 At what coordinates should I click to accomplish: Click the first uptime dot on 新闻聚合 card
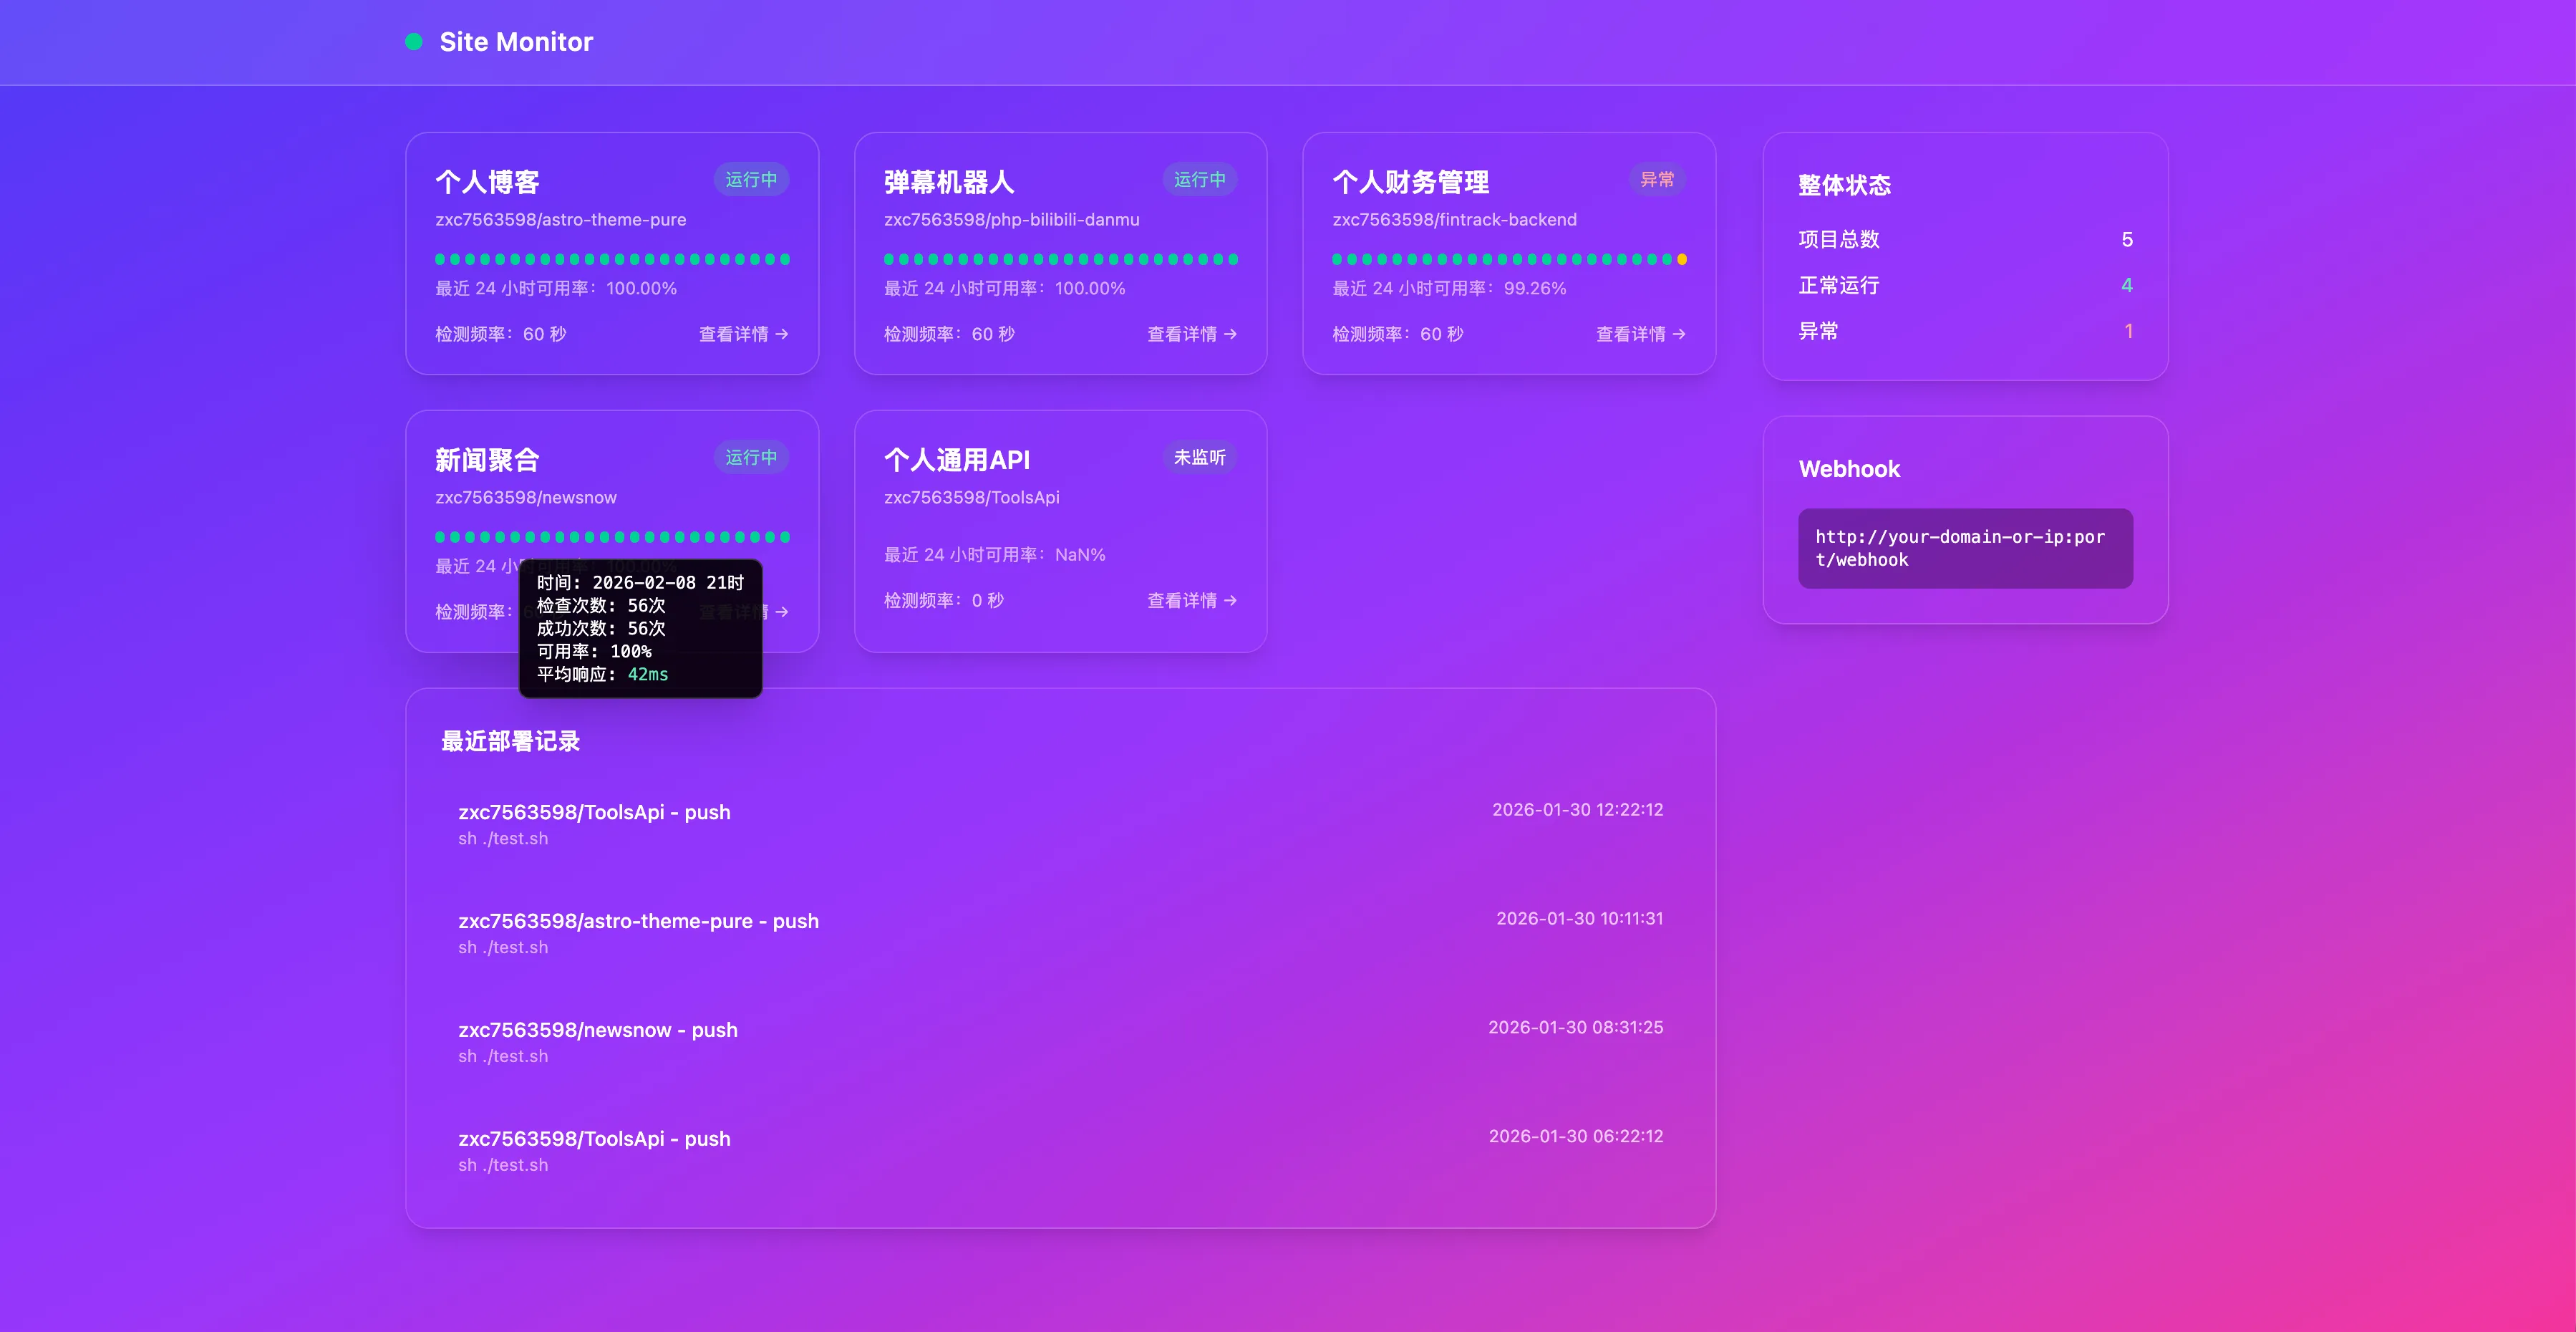pyautogui.click(x=440, y=538)
